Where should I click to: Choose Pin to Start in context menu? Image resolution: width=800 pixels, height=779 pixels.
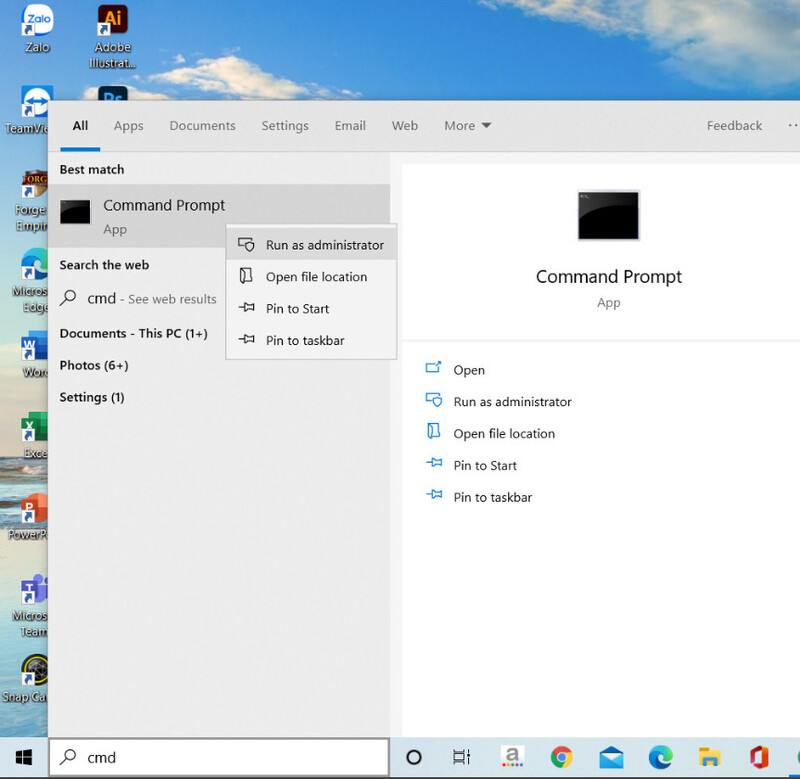pyautogui.click(x=311, y=309)
